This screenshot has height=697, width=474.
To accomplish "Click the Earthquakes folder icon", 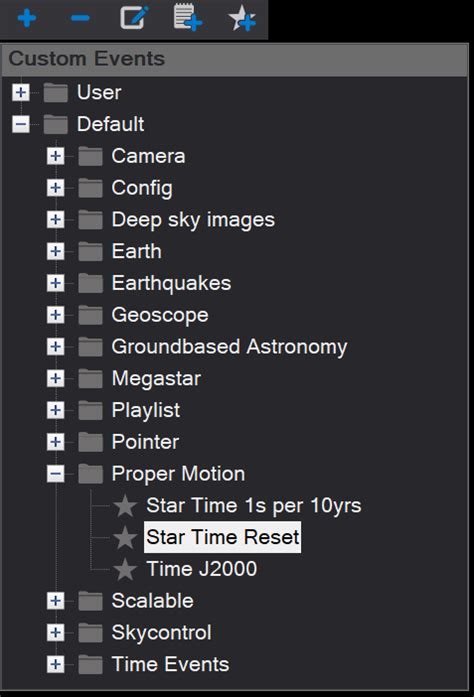I will coord(90,283).
